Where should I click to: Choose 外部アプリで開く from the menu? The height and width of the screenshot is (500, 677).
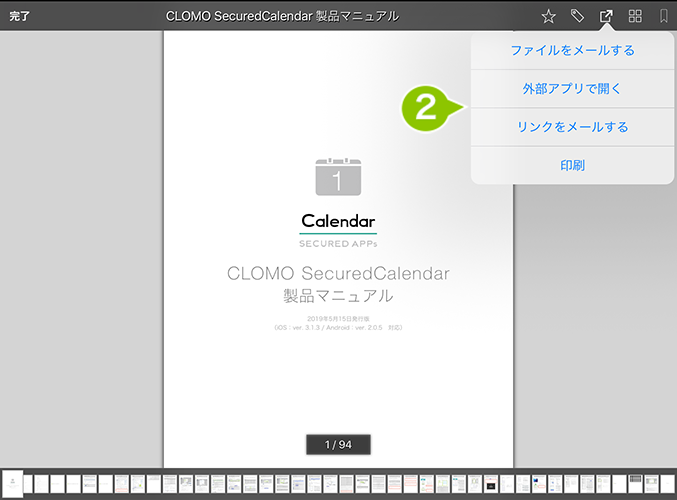tap(573, 89)
